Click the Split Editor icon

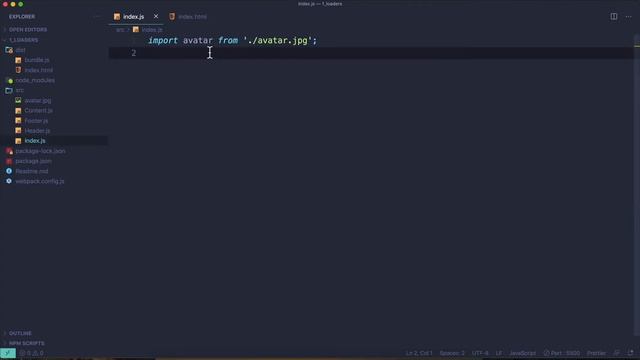pos(613,16)
